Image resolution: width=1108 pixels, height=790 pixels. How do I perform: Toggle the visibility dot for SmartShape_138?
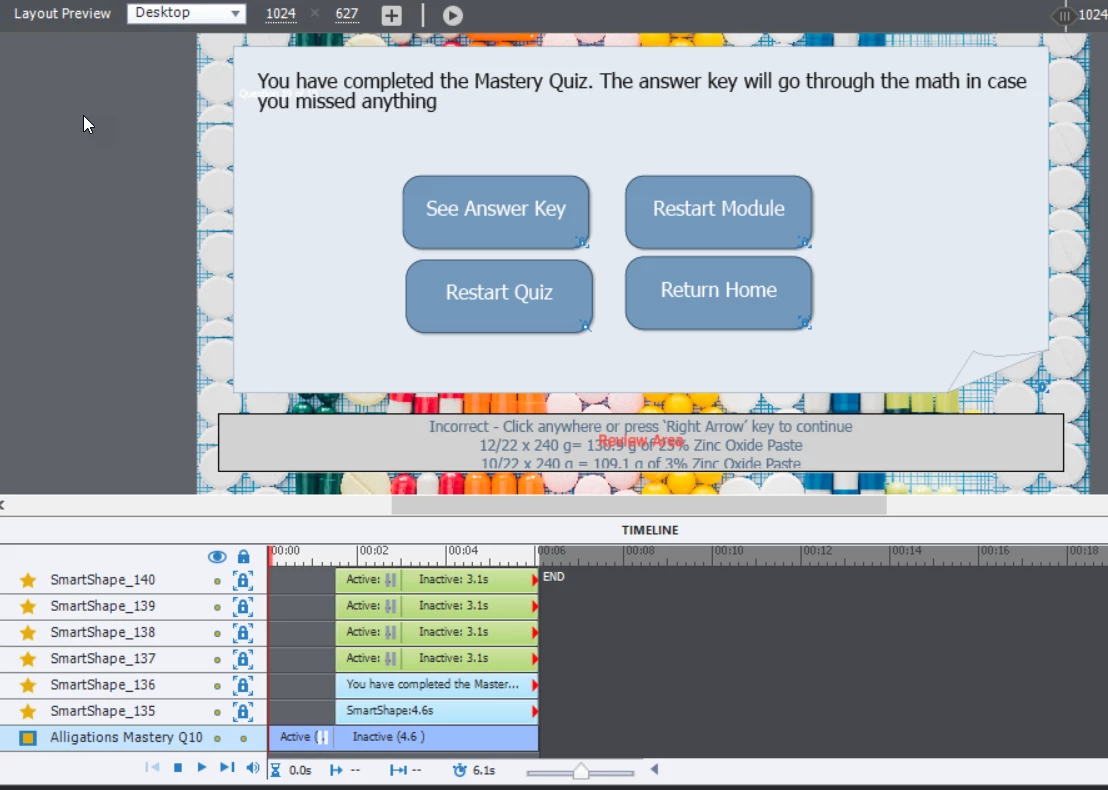click(217, 634)
